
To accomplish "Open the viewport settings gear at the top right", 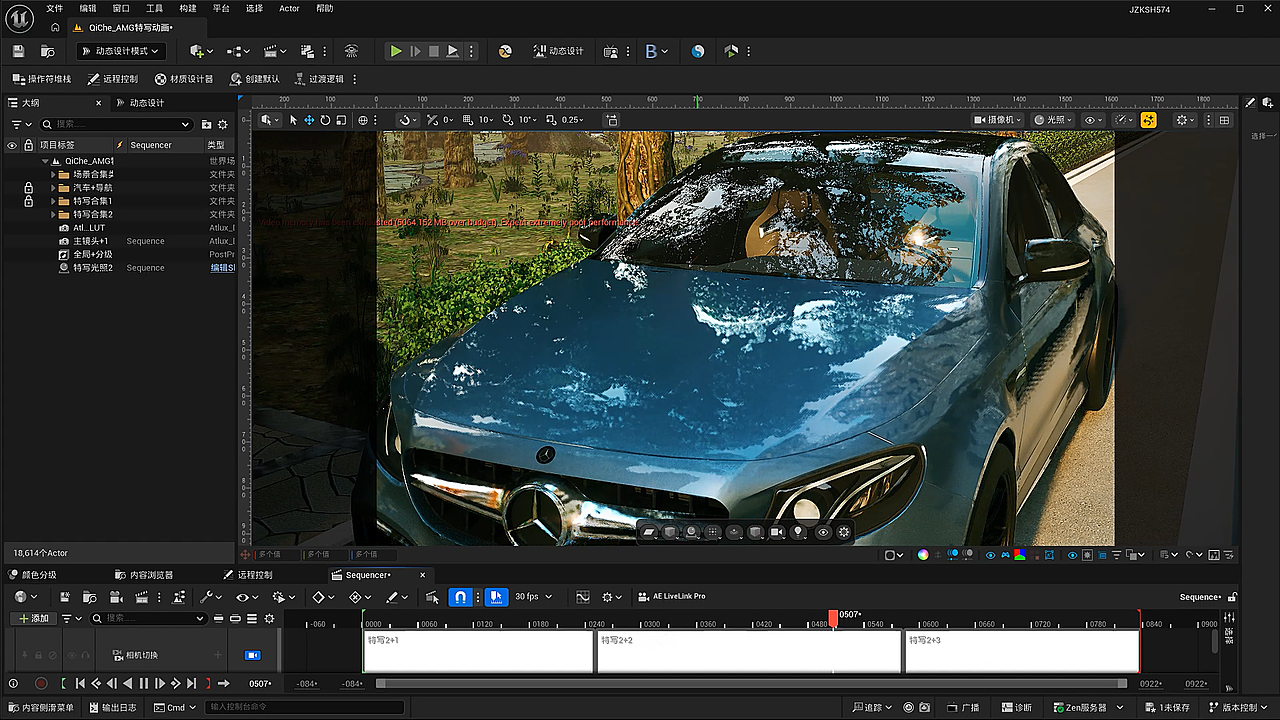I will coord(1186,120).
